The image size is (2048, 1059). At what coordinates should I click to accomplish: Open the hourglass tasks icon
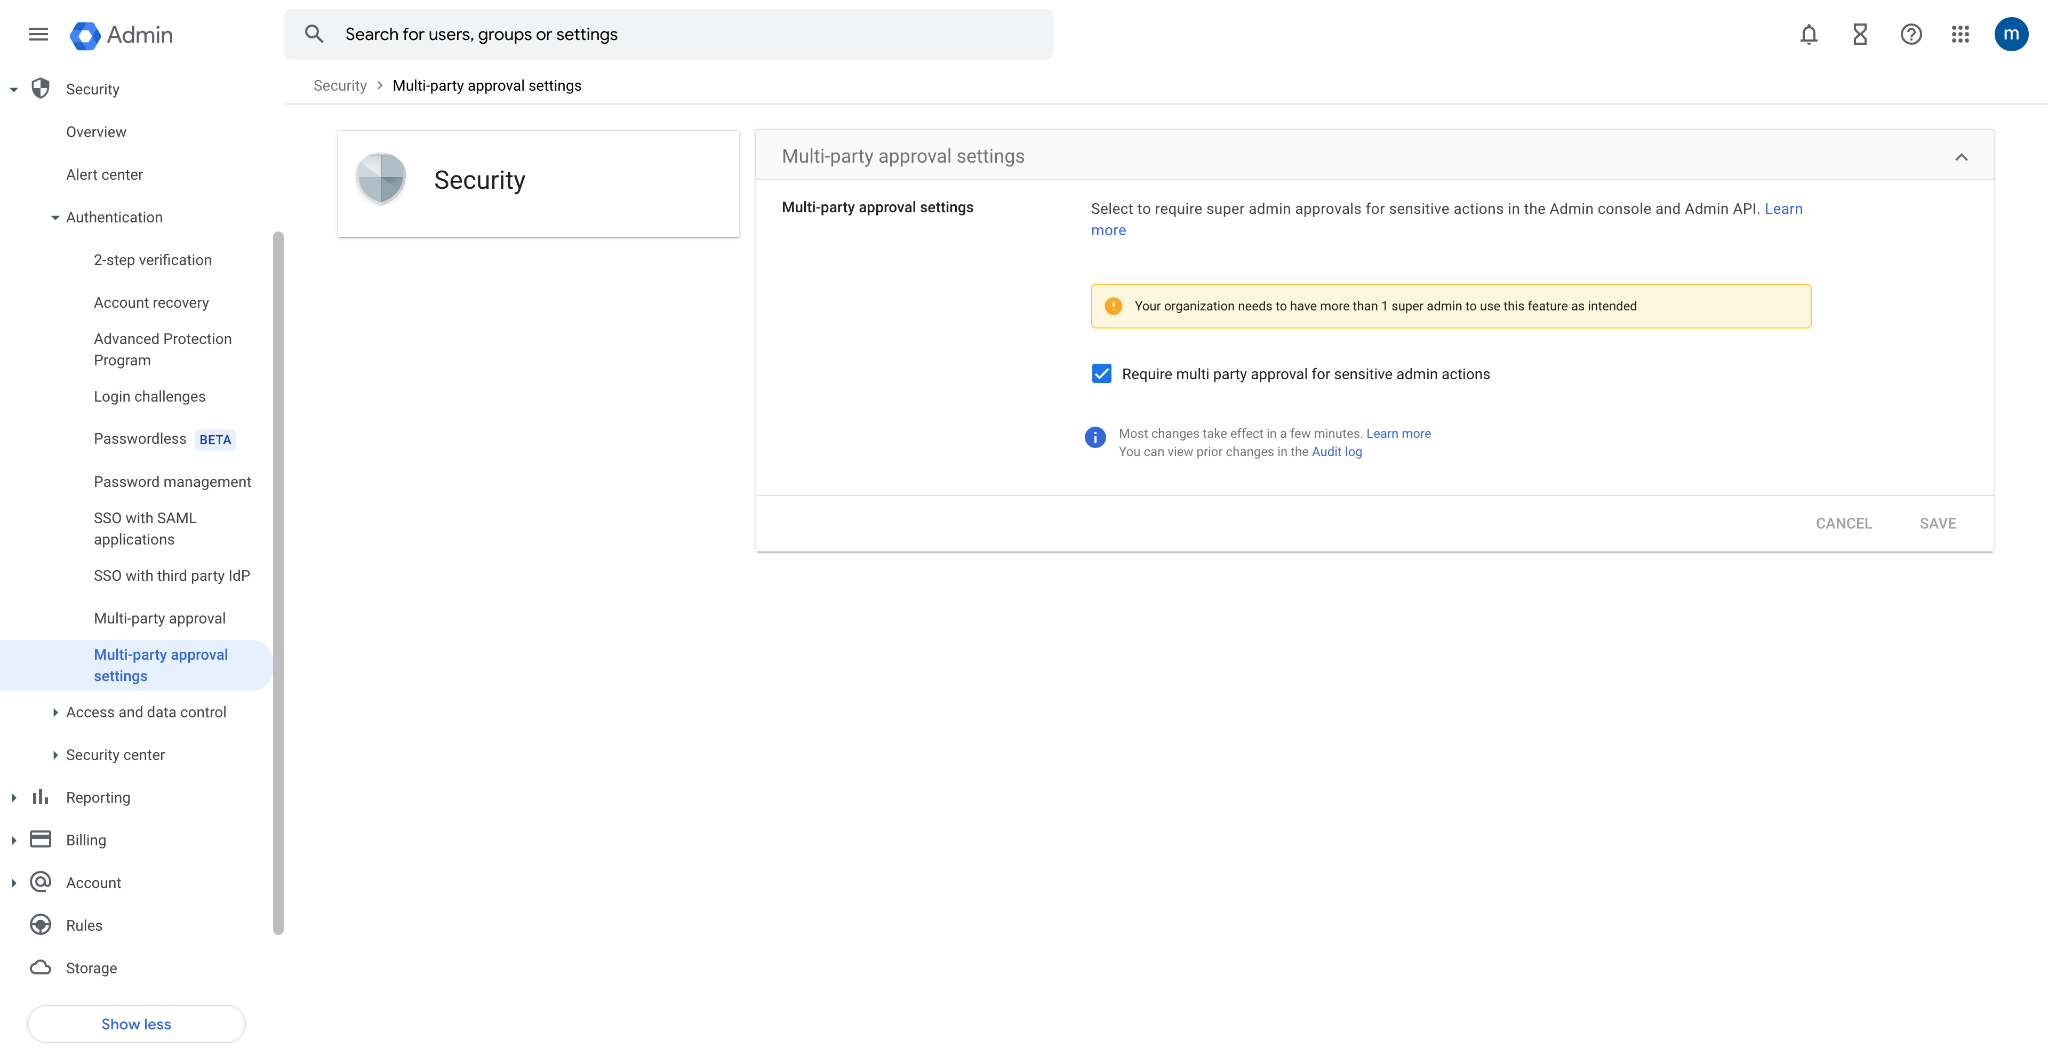point(1859,35)
